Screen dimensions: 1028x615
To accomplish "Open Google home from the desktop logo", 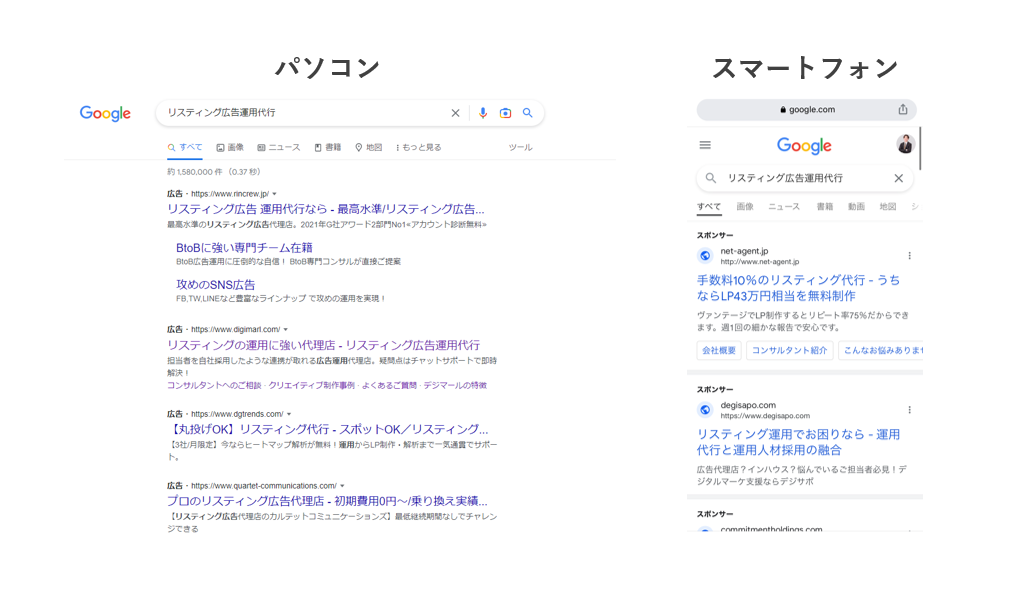I will pos(105,113).
